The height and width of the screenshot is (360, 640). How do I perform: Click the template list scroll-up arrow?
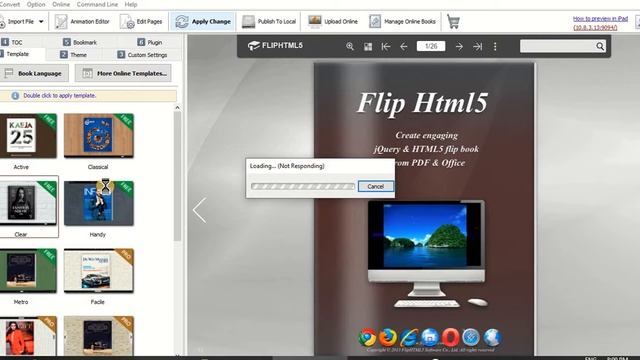[x=177, y=108]
